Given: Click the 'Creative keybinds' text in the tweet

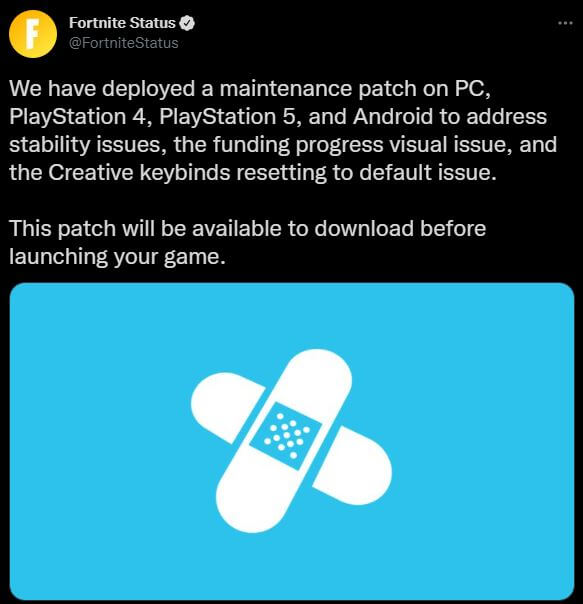Looking at the screenshot, I should pos(139,173).
